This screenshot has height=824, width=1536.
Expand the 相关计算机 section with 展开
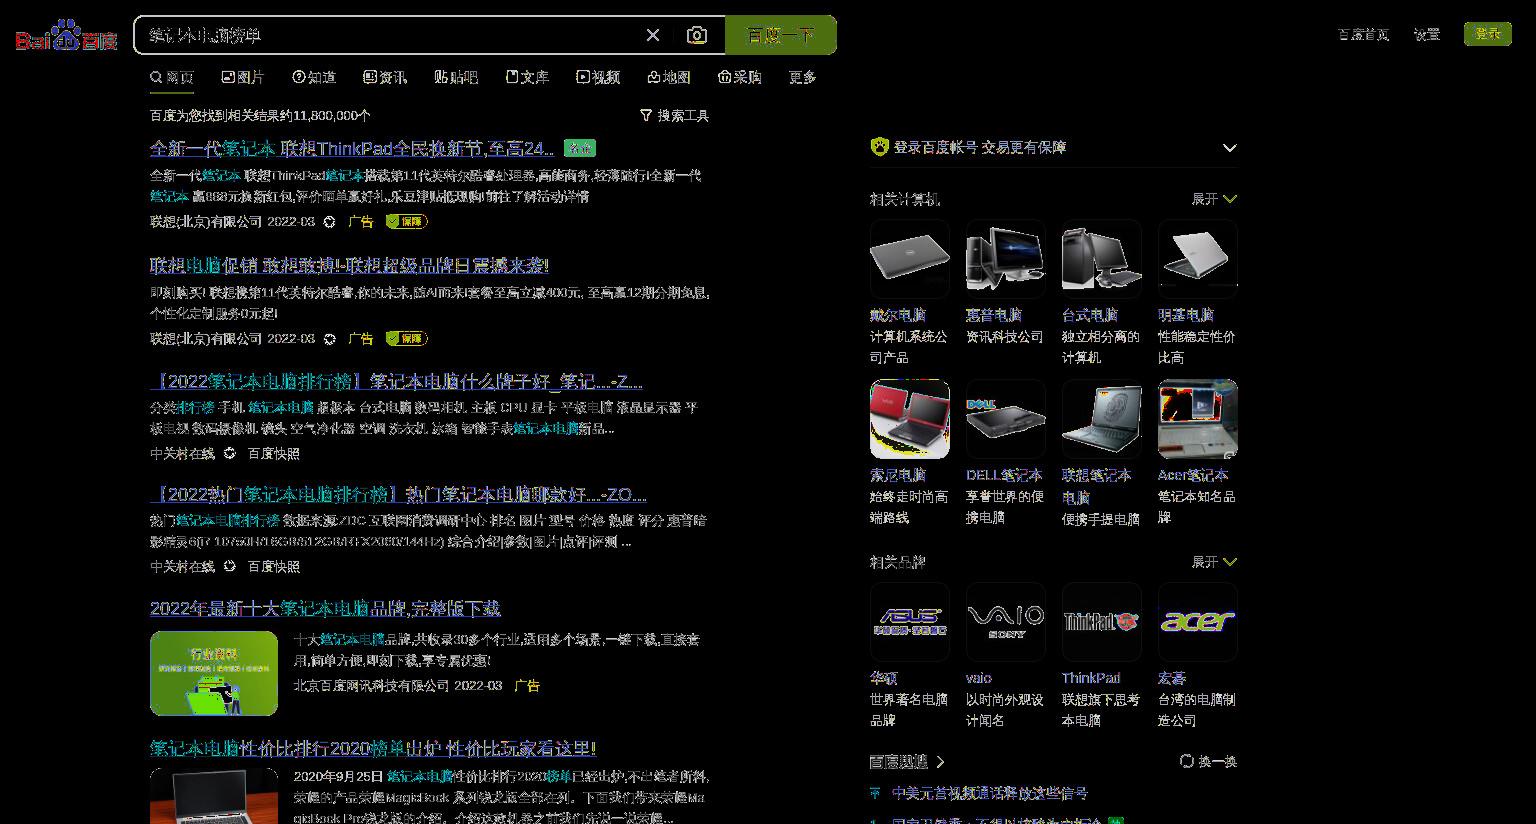pyautogui.click(x=1214, y=199)
